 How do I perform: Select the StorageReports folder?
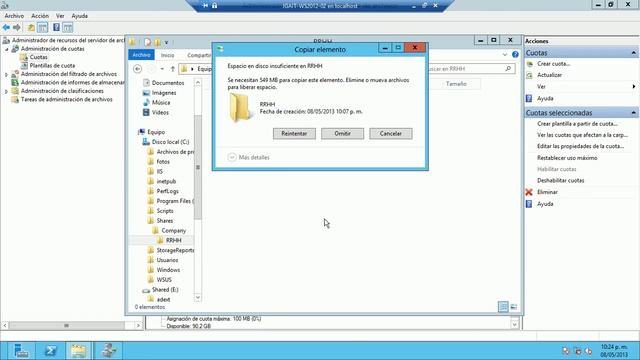pyautogui.click(x=175, y=250)
